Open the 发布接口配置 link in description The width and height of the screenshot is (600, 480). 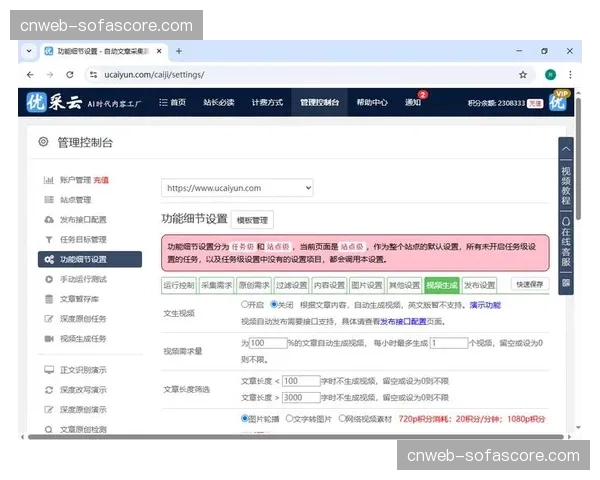point(403,322)
